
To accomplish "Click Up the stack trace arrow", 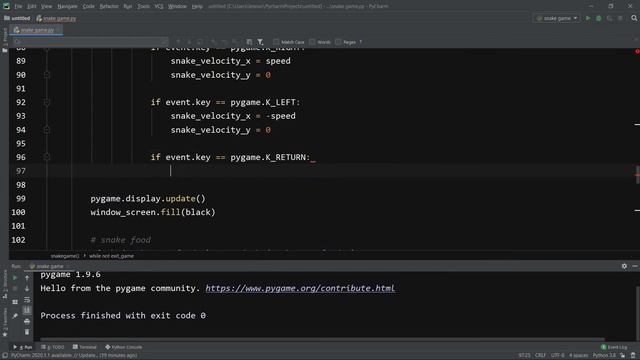I will 27,278.
